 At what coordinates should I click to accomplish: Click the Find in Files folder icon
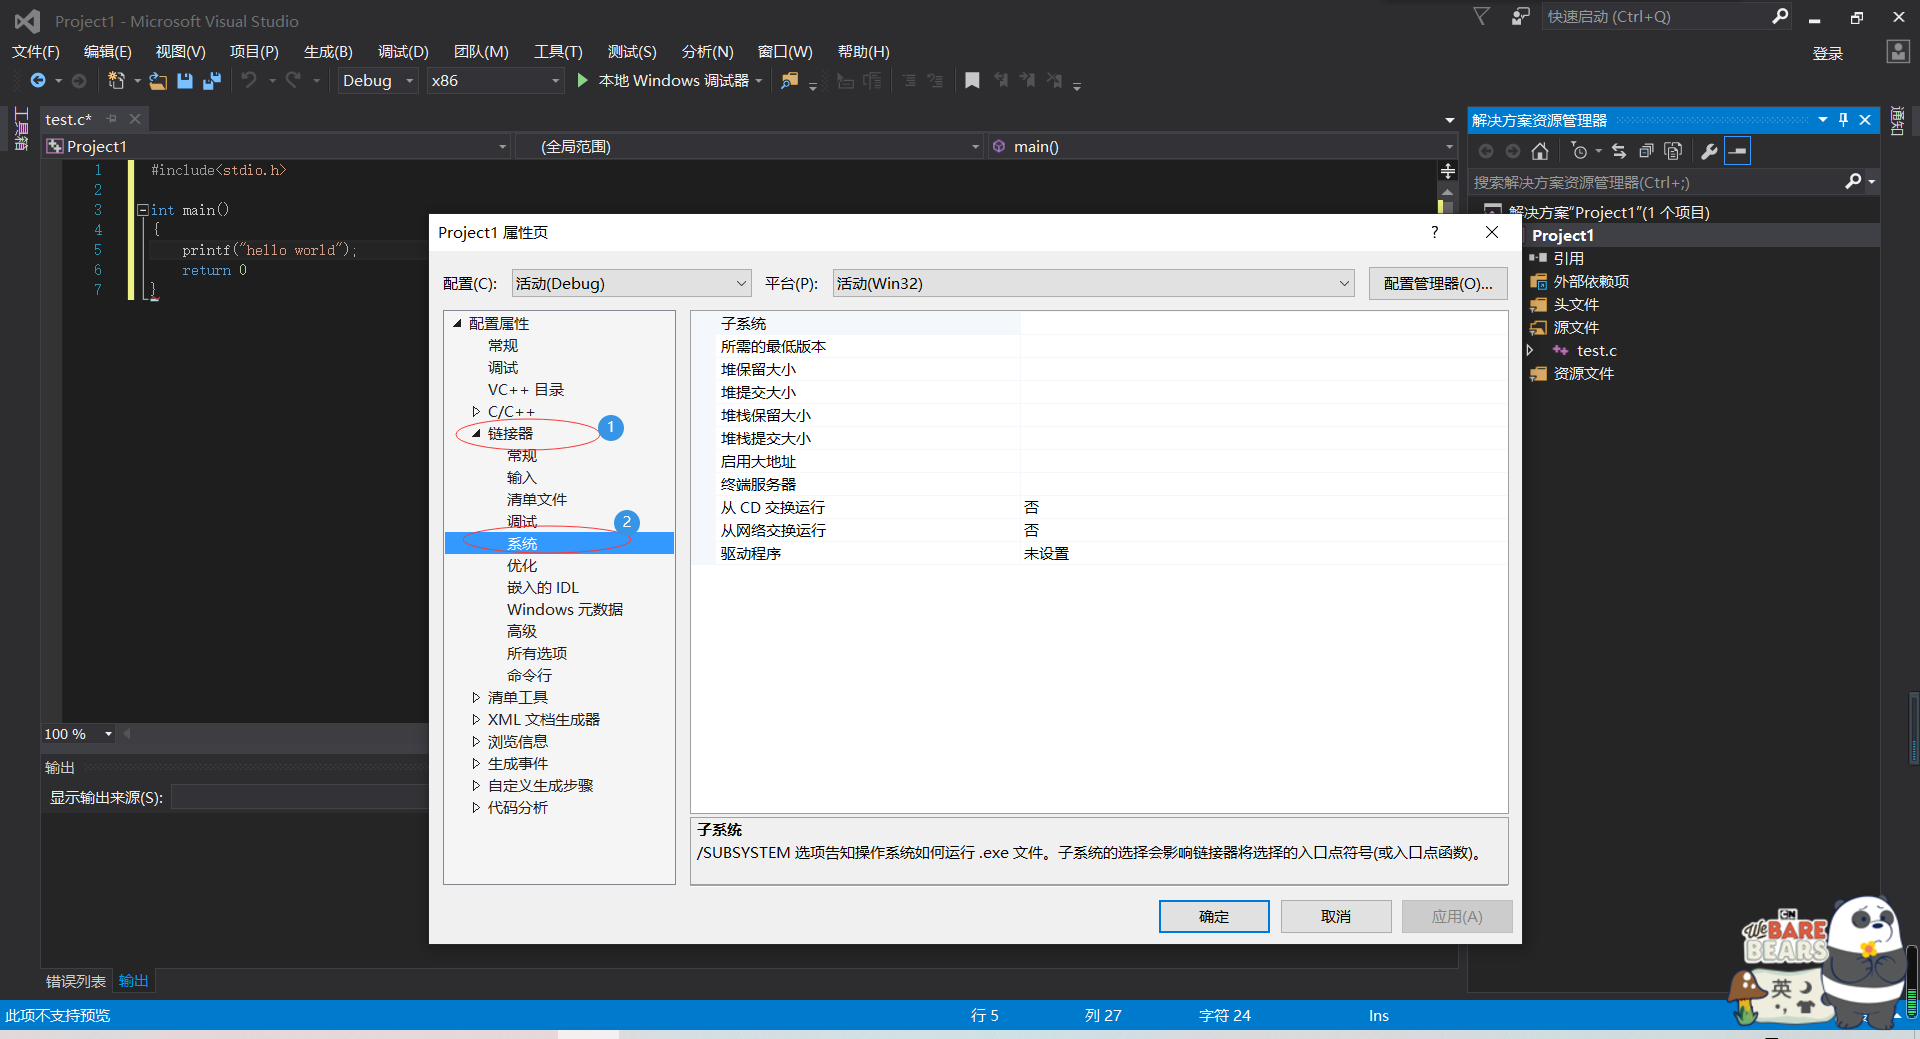coord(790,80)
